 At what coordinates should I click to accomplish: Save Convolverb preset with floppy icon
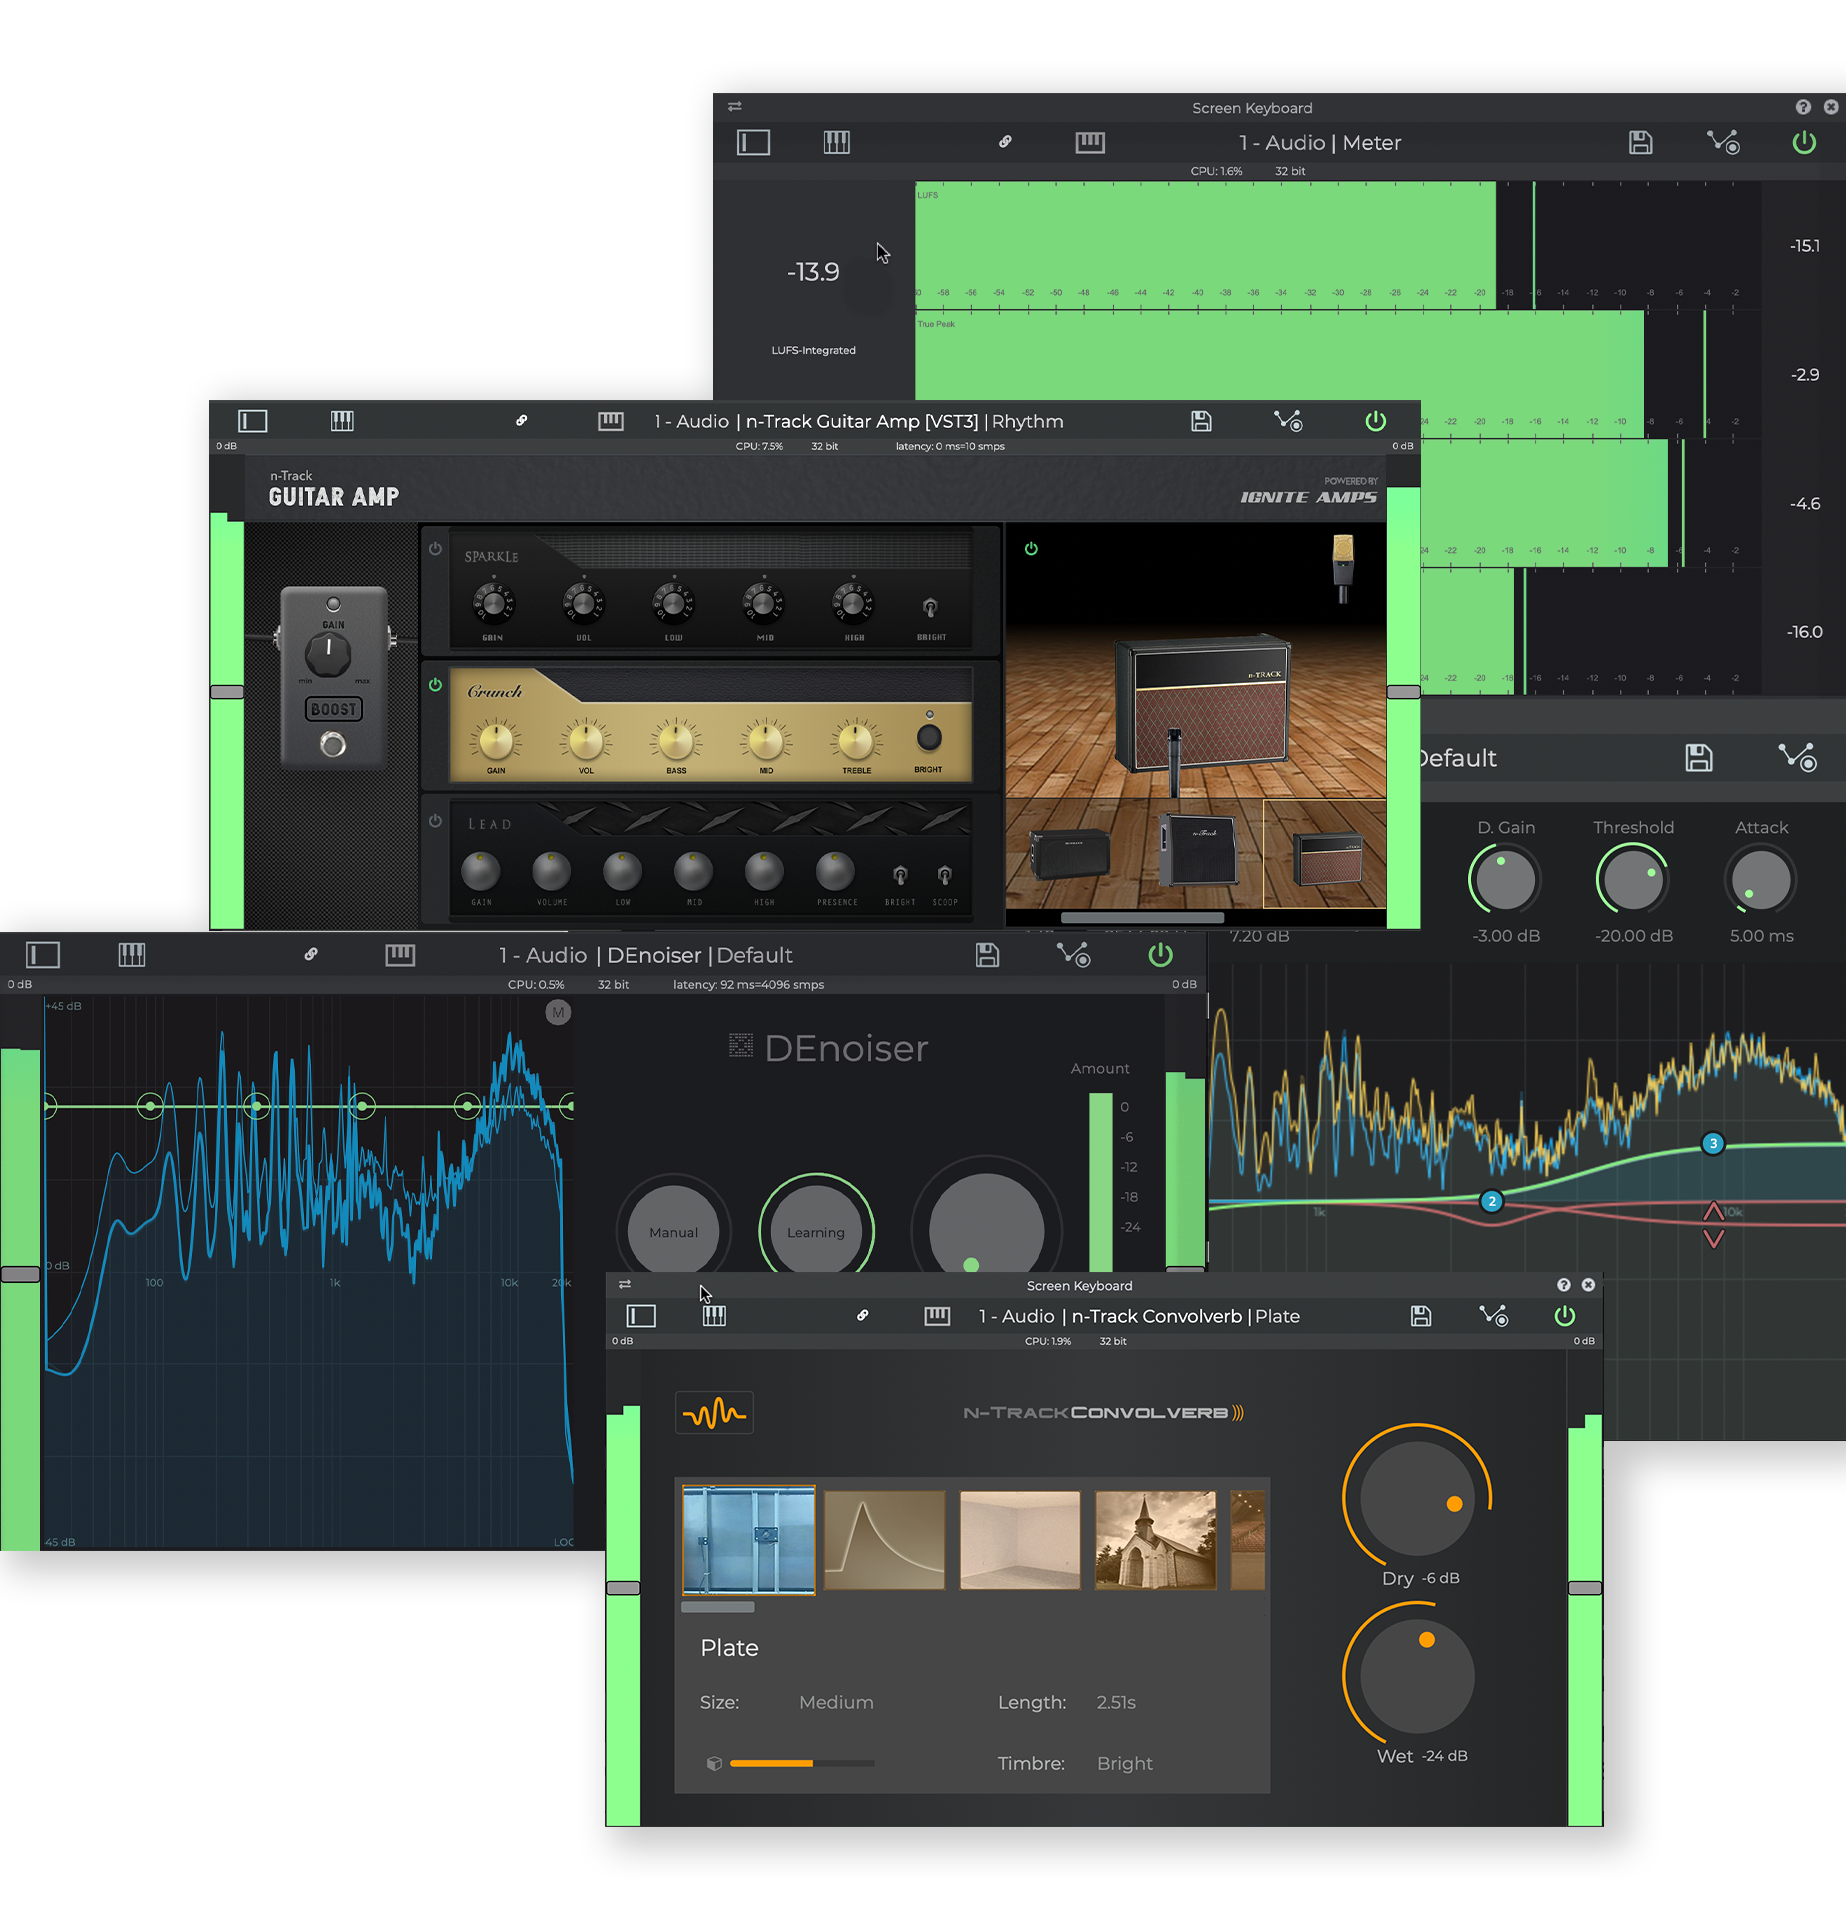click(x=1420, y=1316)
